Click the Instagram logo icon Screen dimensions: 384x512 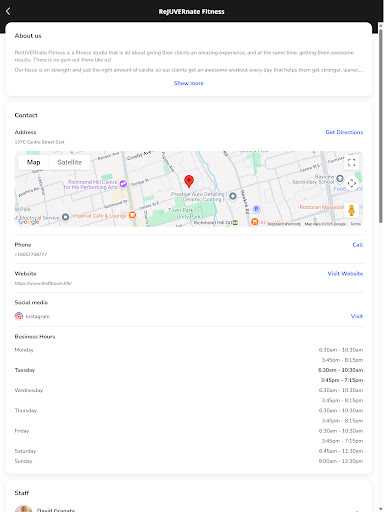19,316
